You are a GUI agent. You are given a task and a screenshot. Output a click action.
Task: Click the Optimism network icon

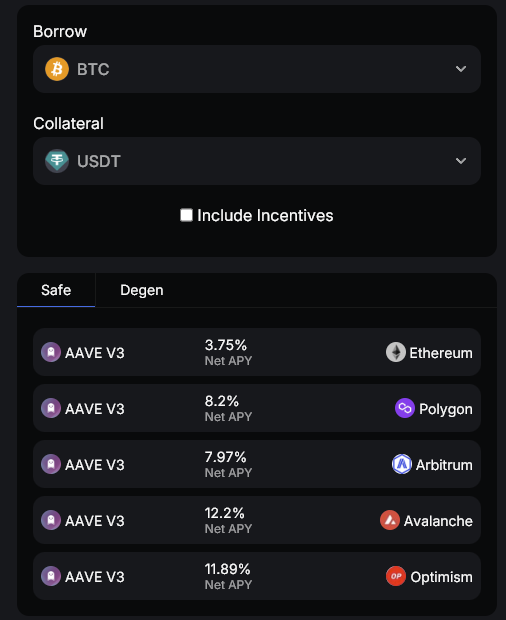coord(396,576)
